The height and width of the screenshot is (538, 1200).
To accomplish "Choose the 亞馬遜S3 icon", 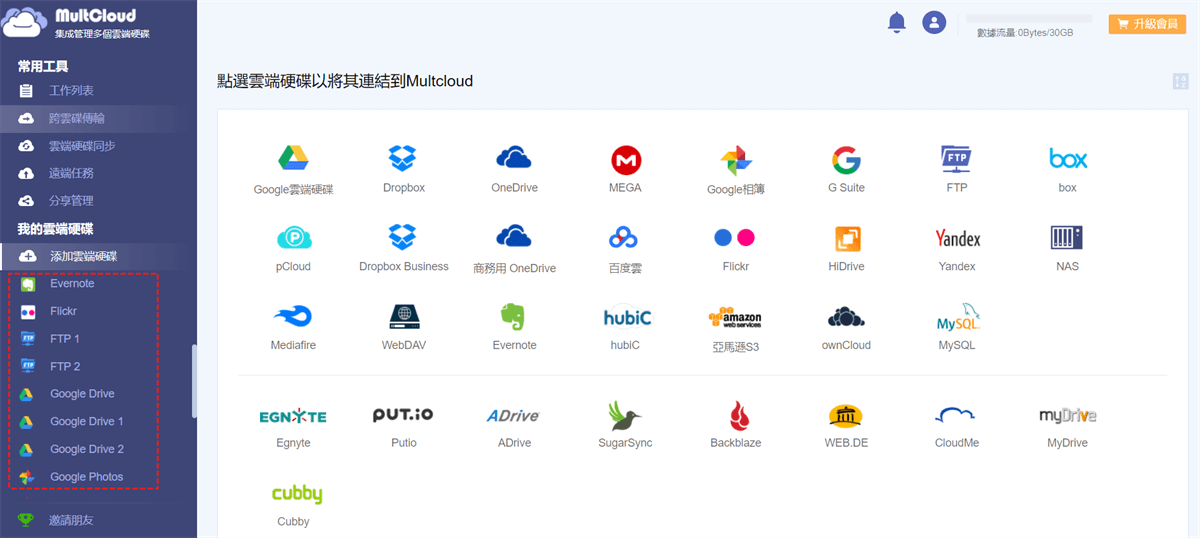I will 735,317.
